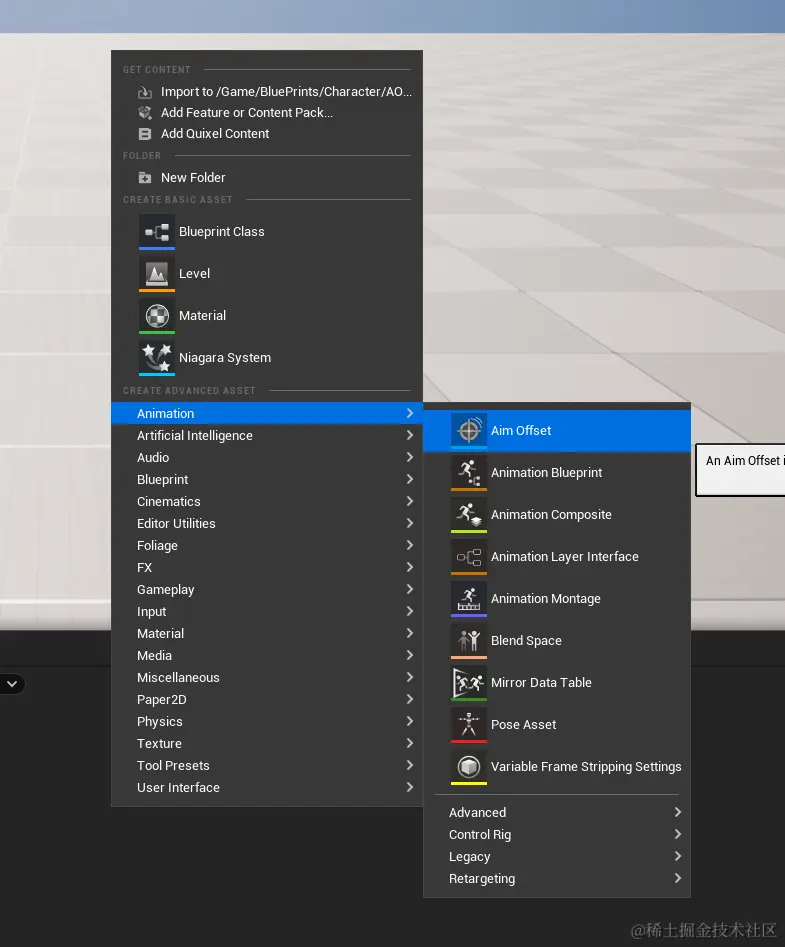The height and width of the screenshot is (947, 785).
Task: Choose Blend Space label
Action: click(x=526, y=641)
